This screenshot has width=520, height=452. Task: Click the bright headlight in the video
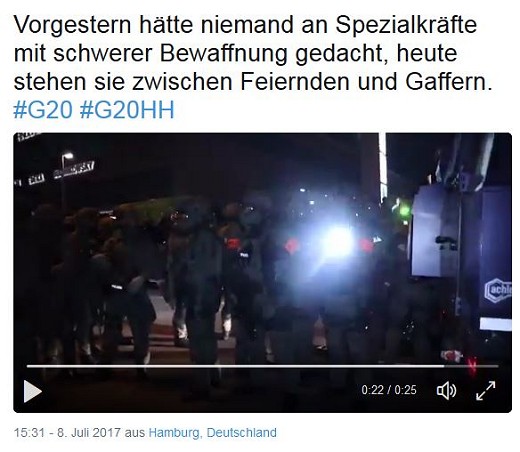click(336, 241)
